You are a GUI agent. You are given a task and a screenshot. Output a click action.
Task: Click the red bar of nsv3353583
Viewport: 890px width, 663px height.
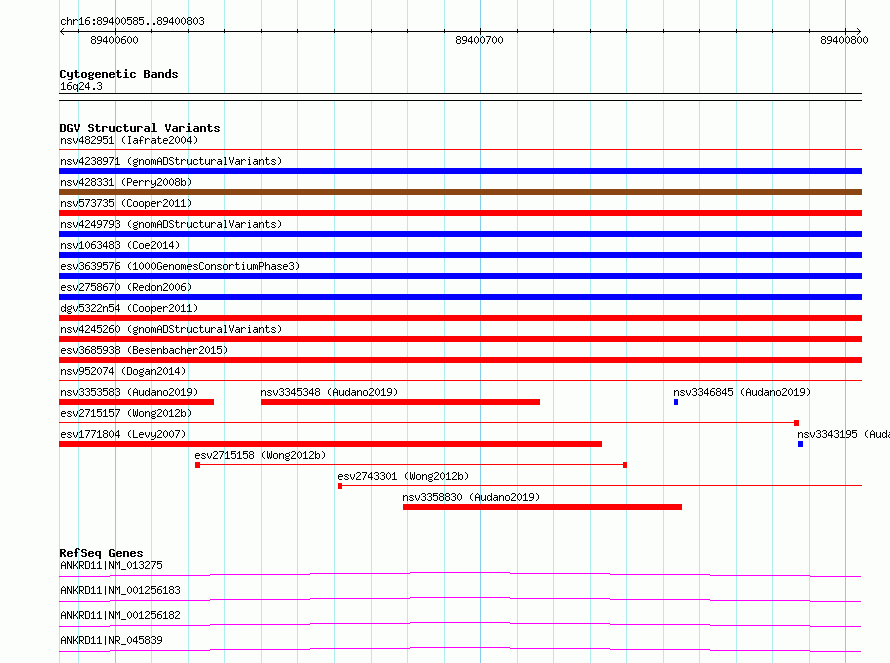(x=136, y=402)
